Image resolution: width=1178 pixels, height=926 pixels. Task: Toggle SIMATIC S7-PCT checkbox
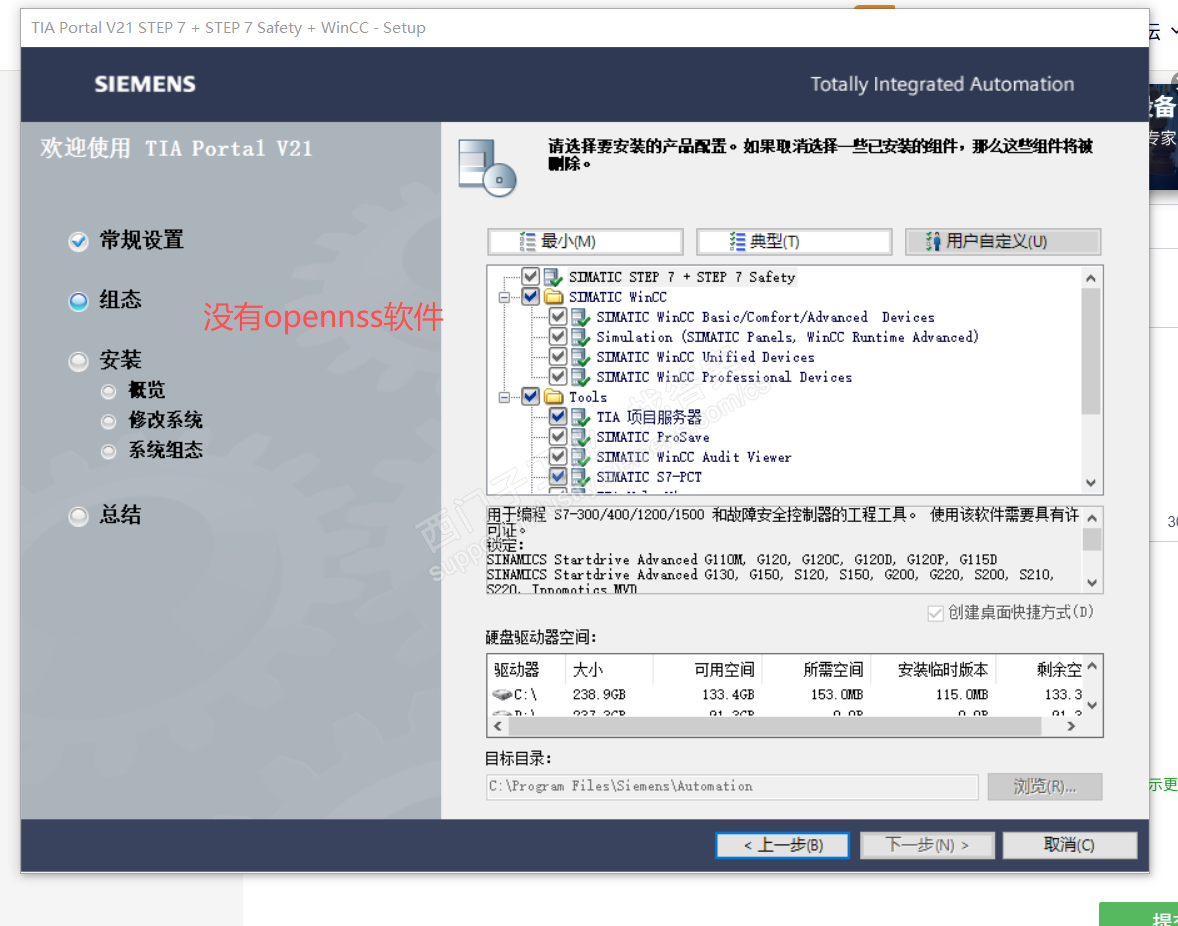coord(557,475)
